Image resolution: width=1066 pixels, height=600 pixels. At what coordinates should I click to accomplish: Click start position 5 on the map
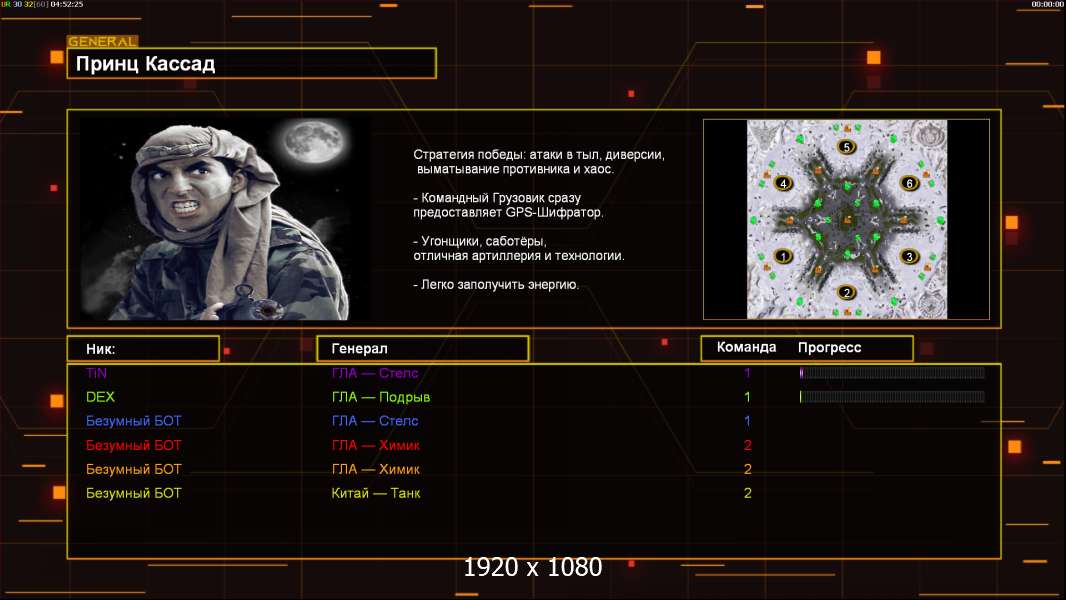(x=846, y=147)
